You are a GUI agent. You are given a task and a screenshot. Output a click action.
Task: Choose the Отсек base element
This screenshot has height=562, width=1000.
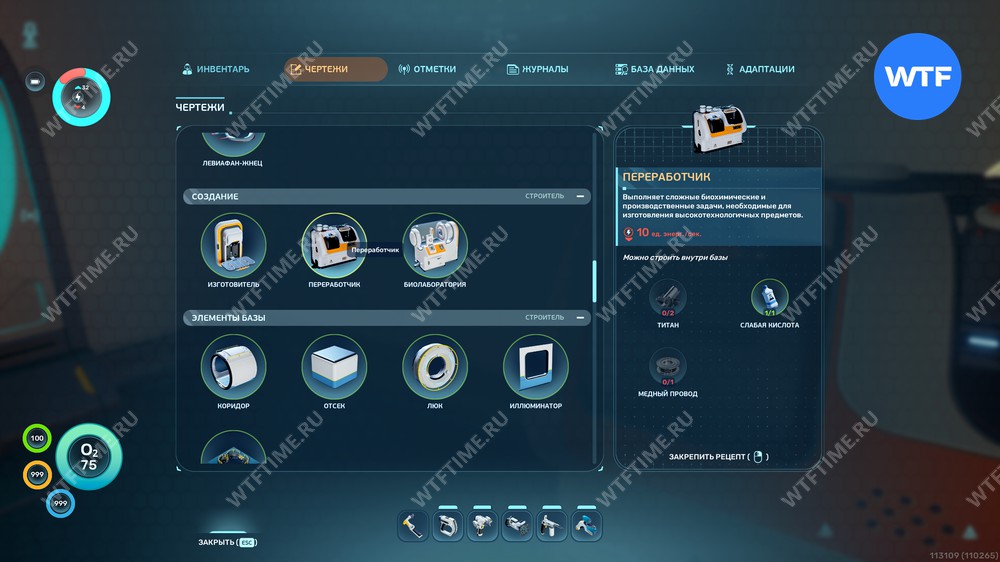[334, 367]
